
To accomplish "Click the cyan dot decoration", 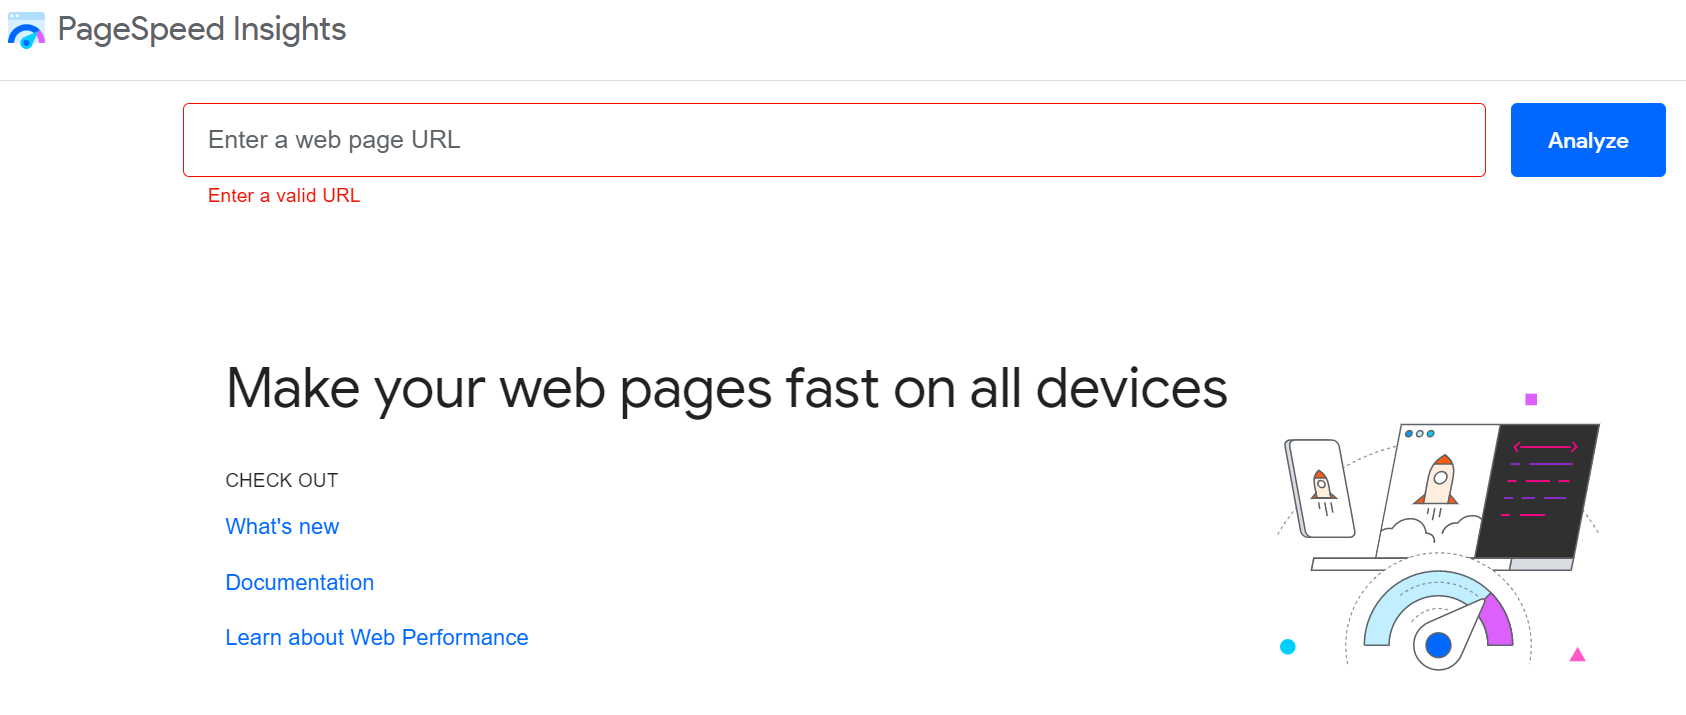I will (1288, 647).
